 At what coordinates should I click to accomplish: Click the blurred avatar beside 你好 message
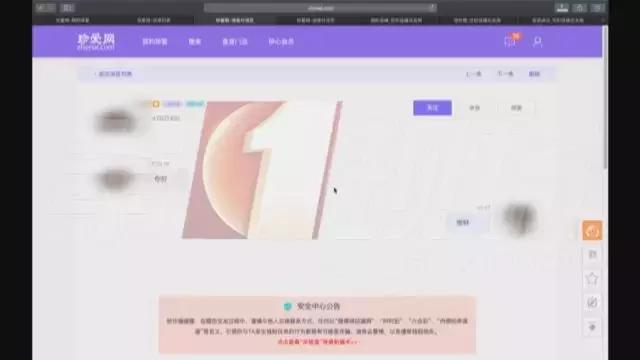[x=116, y=179]
